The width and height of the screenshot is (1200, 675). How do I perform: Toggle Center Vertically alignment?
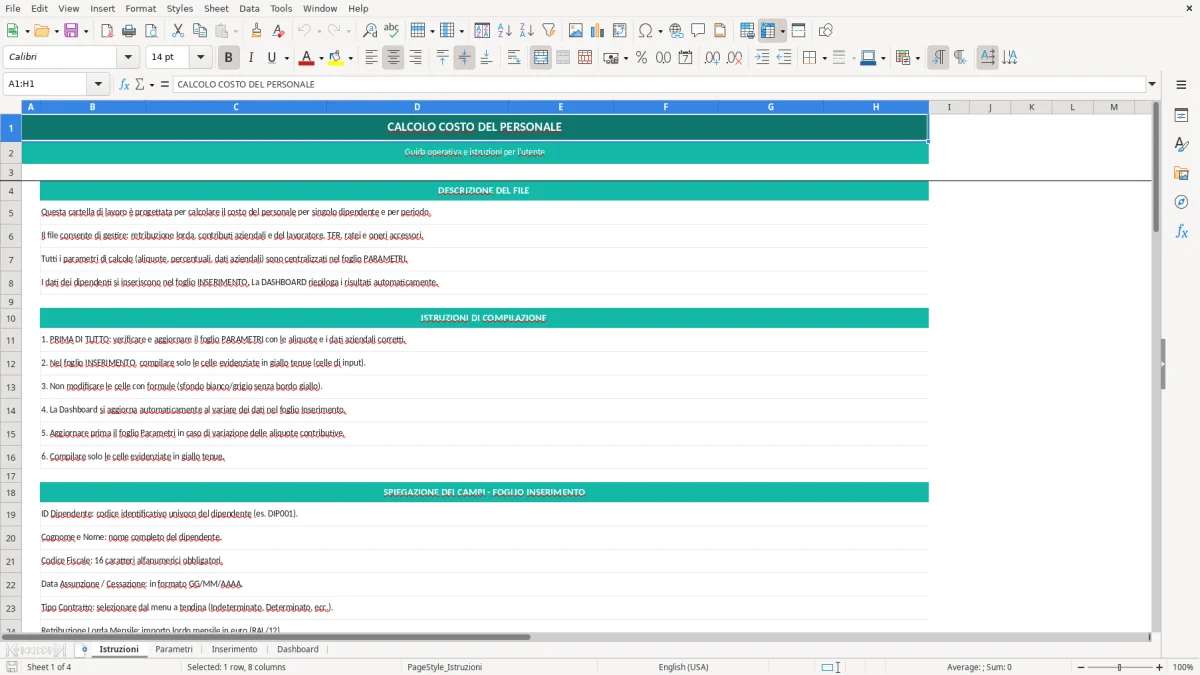pos(464,58)
